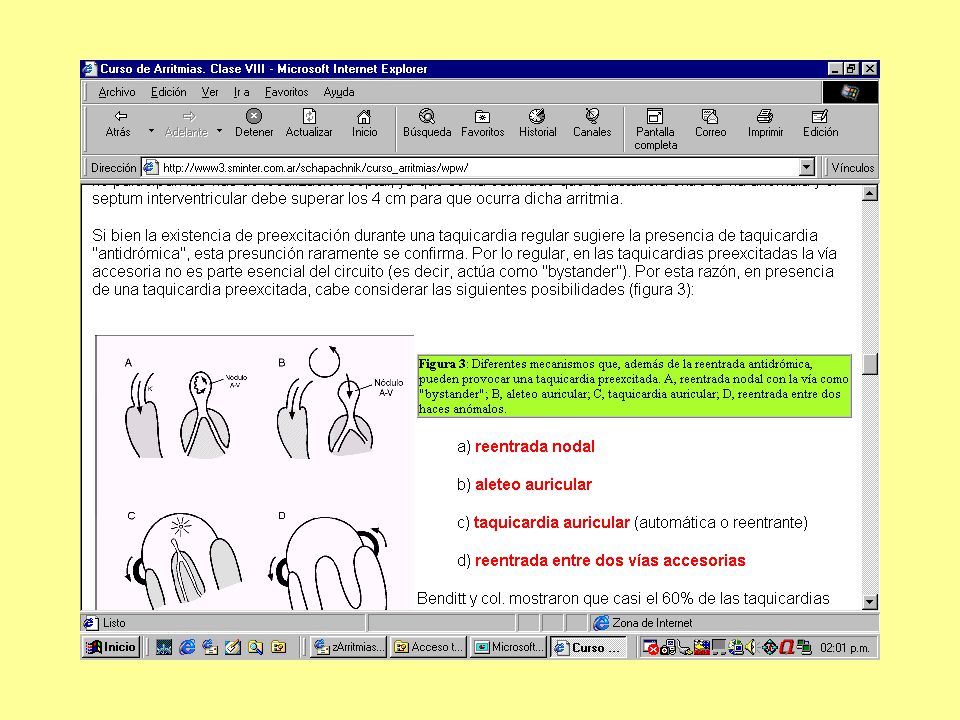
Task: Go to the home page via toolbar Inicio
Action: pos(364,123)
